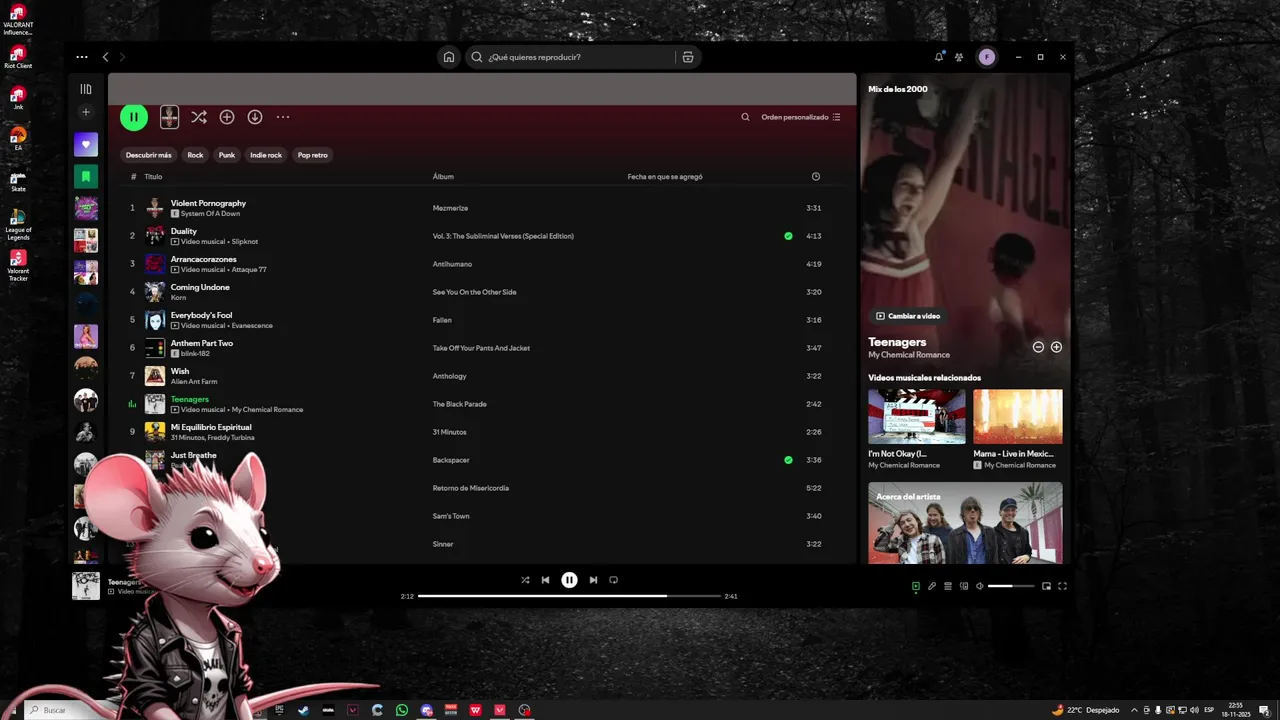Open the Mezmerize album link
This screenshot has height=720, width=1280.
click(x=450, y=208)
